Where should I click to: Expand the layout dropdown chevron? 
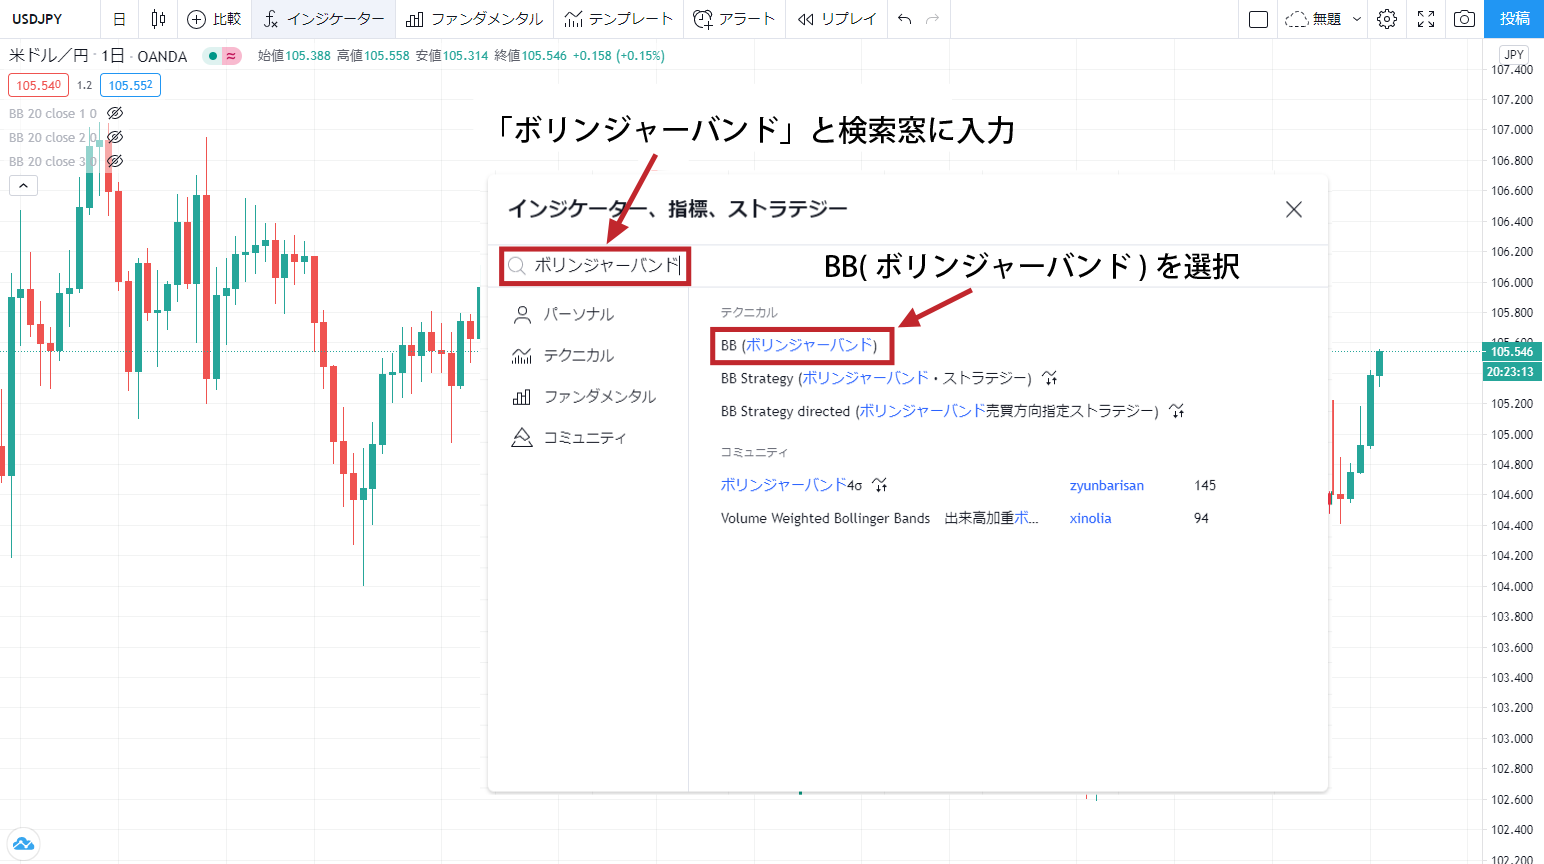click(x=1357, y=19)
